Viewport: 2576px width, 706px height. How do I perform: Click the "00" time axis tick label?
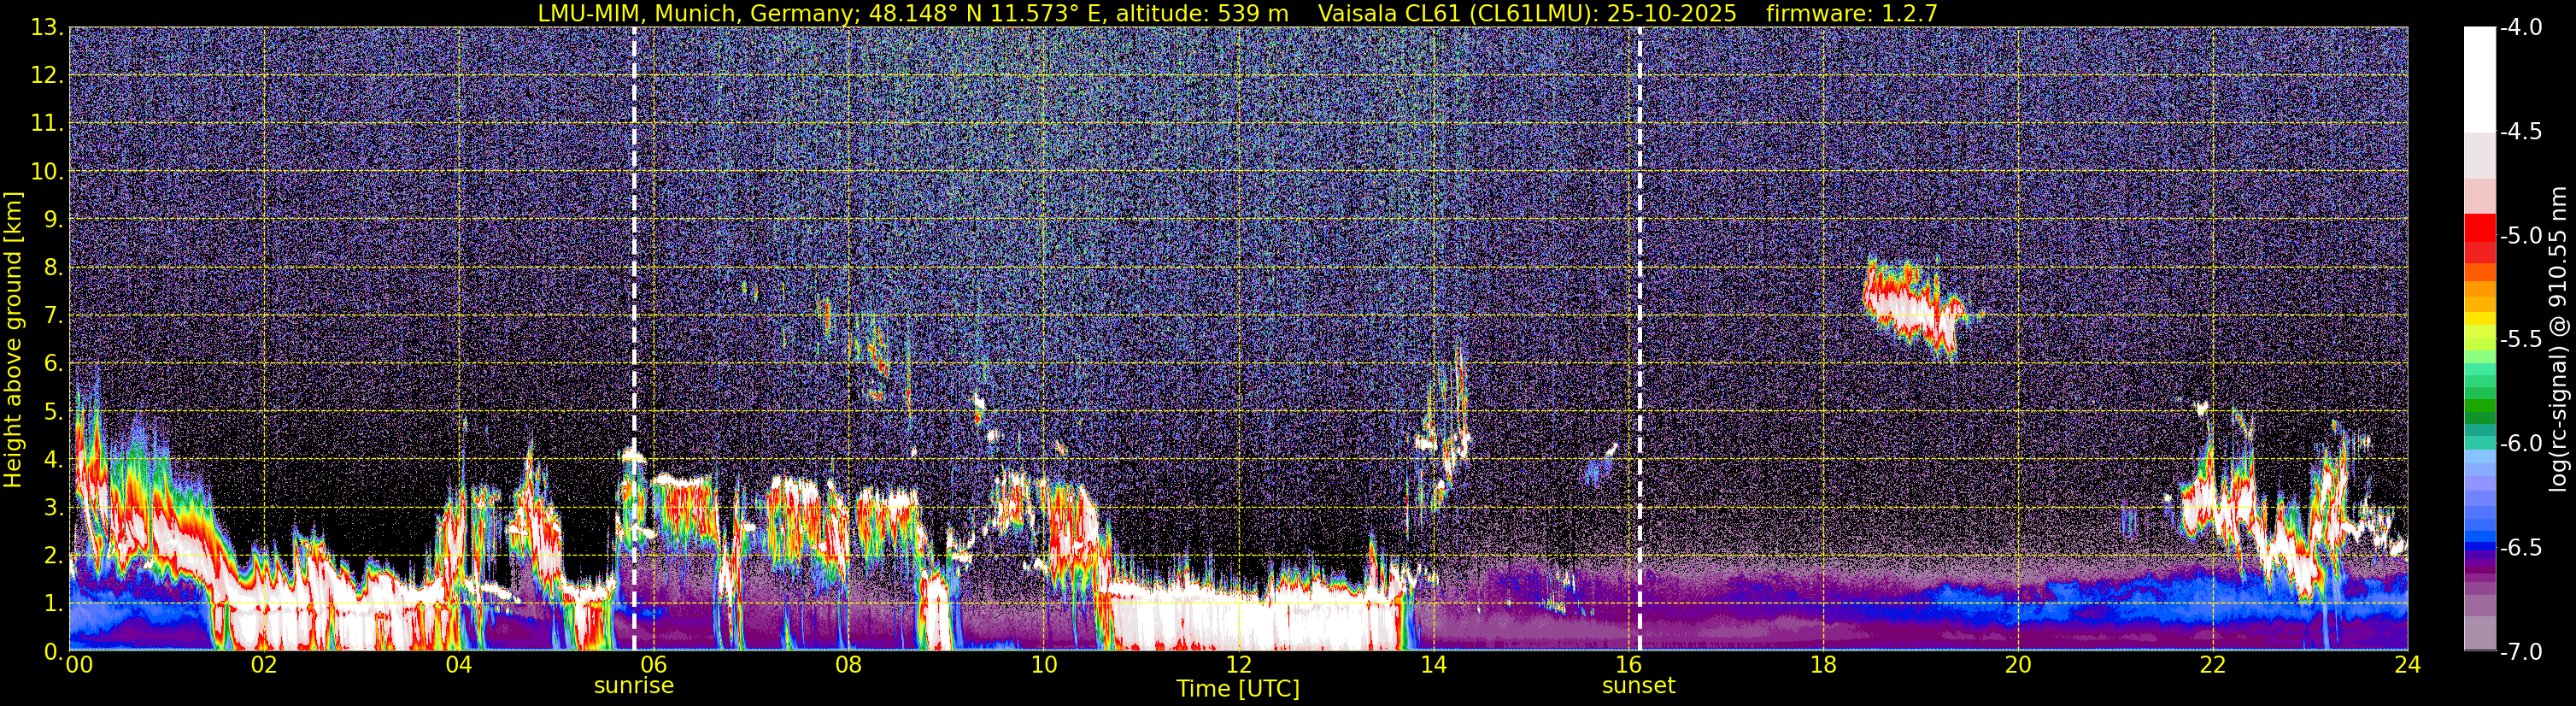tap(78, 665)
